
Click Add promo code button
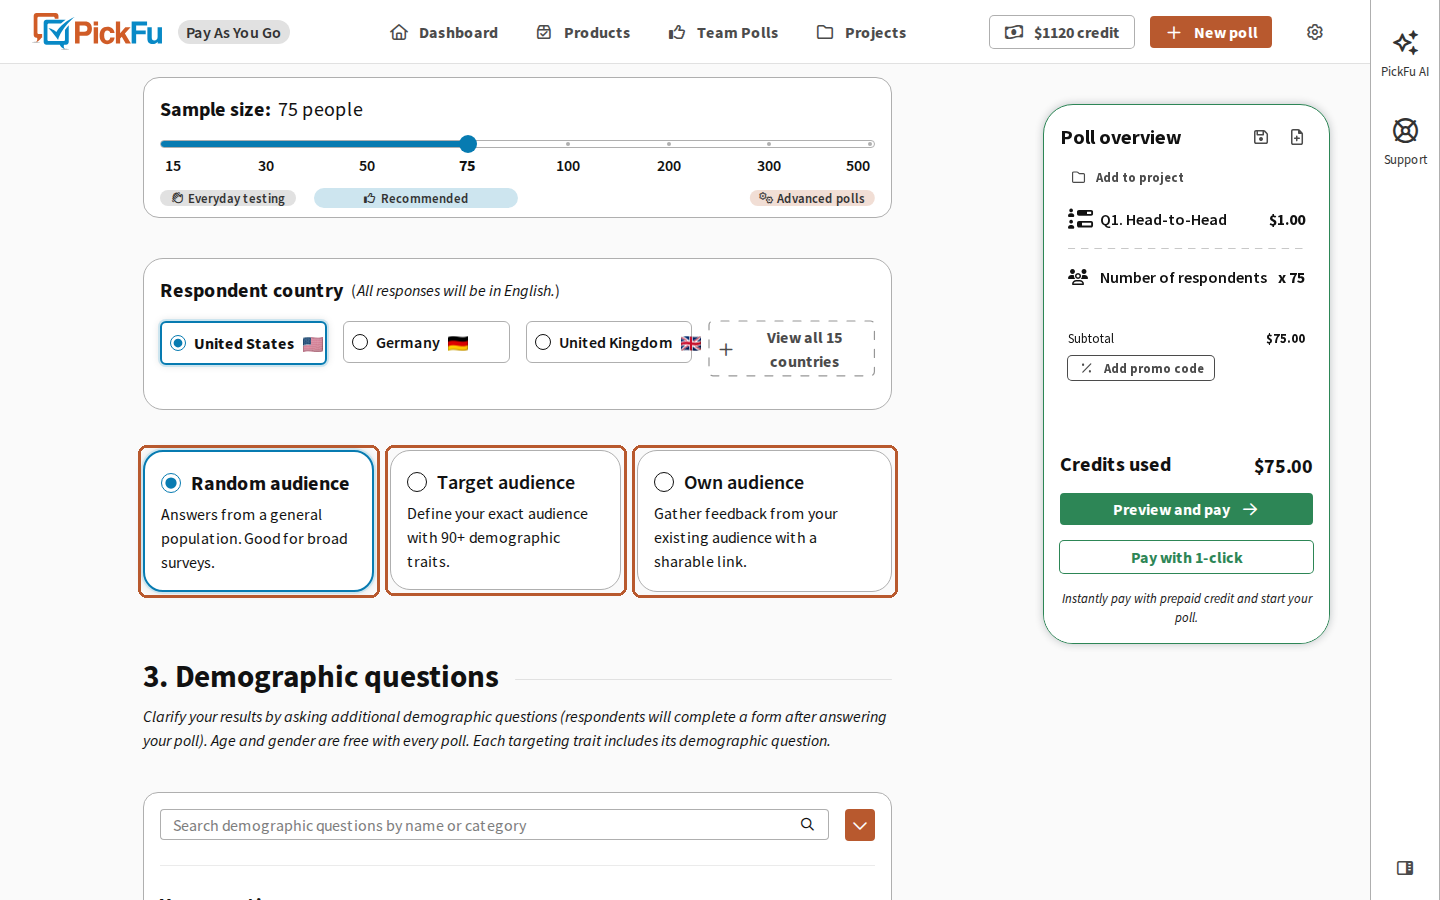pos(1141,368)
